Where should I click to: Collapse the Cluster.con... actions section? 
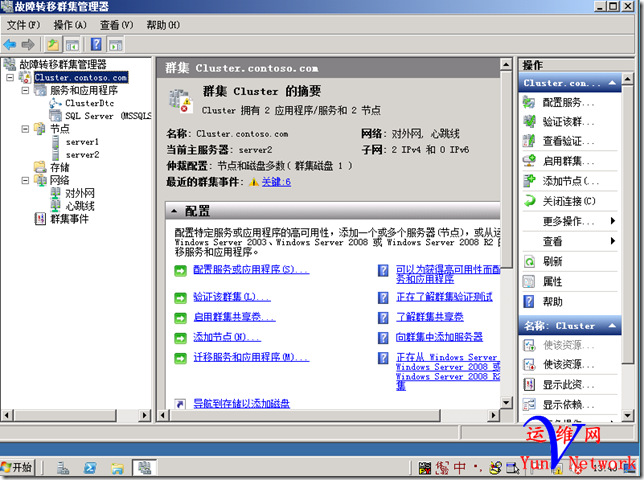tap(612, 83)
